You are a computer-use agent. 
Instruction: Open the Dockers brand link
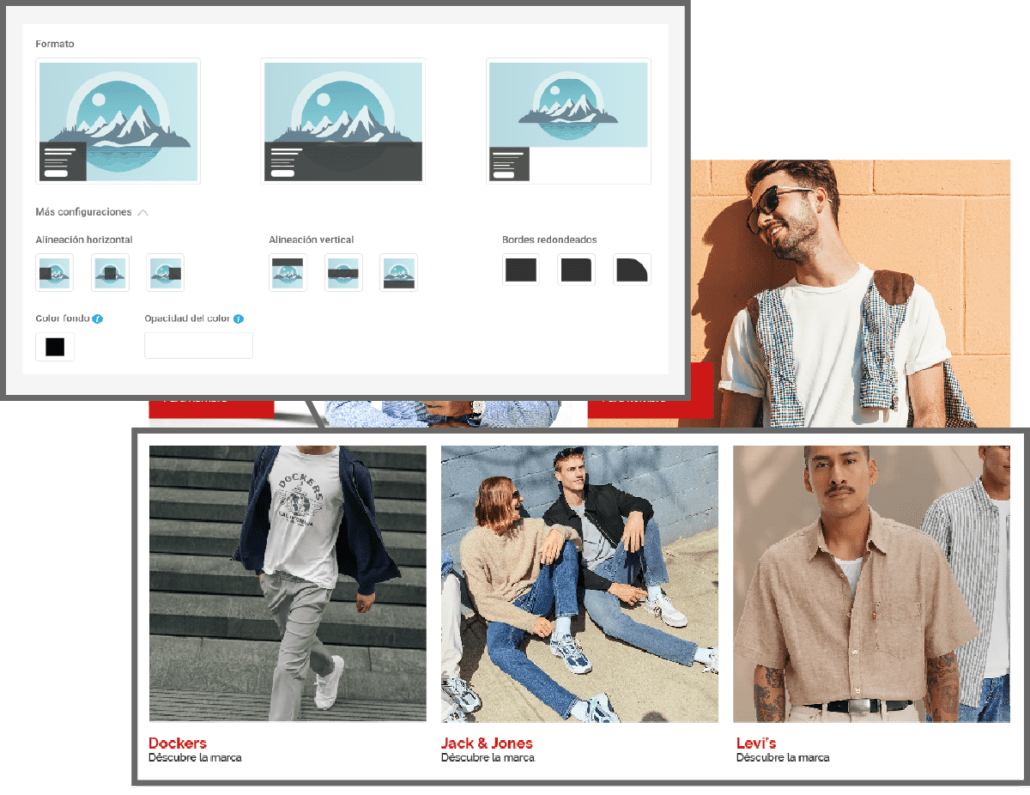point(178,743)
